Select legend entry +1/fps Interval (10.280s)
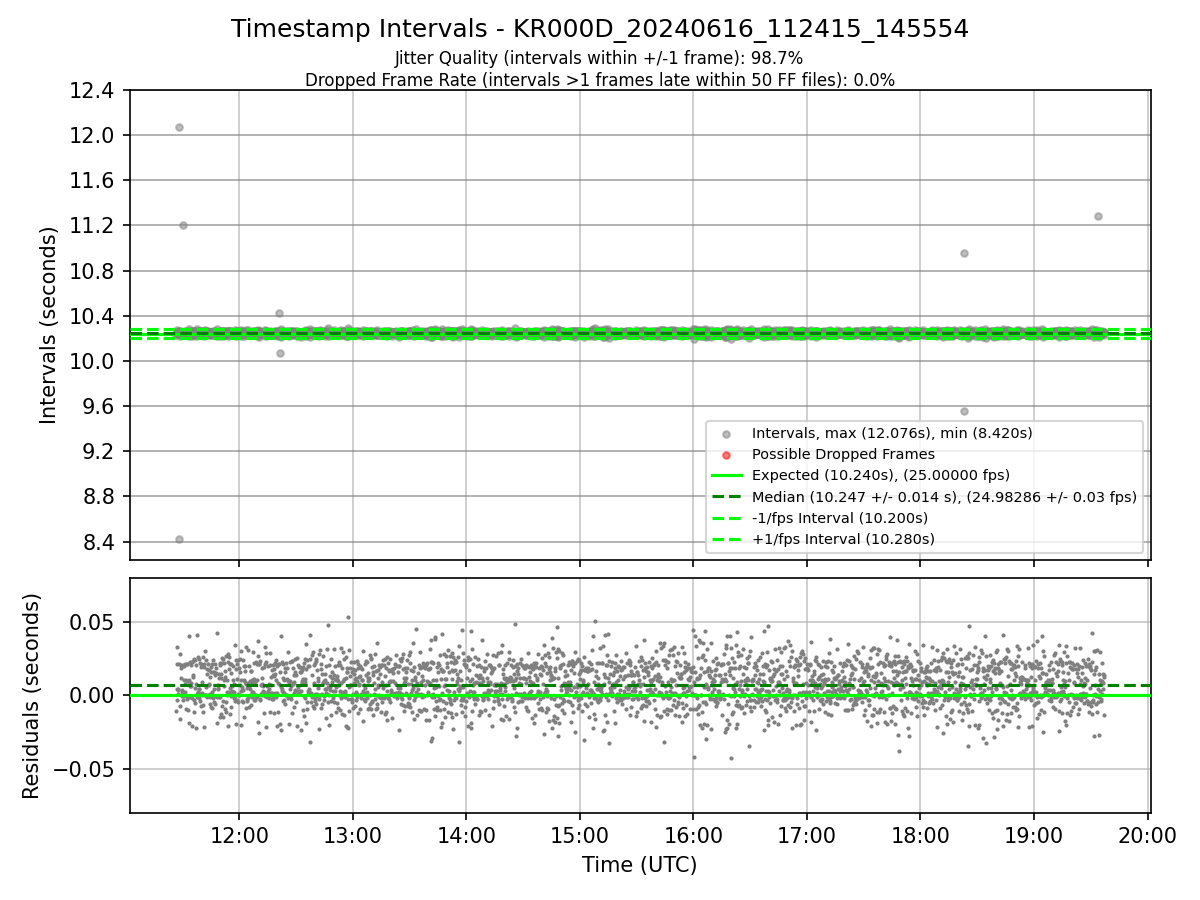Screen dimensions: 1200x900 843,539
